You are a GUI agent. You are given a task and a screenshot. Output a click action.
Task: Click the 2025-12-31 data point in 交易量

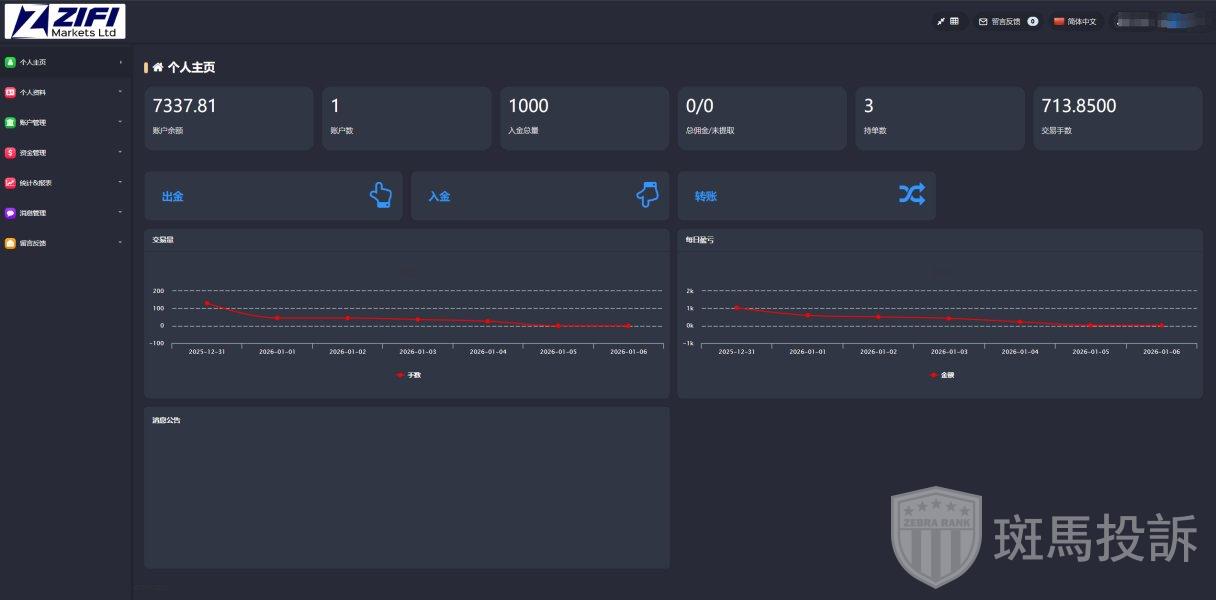[x=207, y=303]
